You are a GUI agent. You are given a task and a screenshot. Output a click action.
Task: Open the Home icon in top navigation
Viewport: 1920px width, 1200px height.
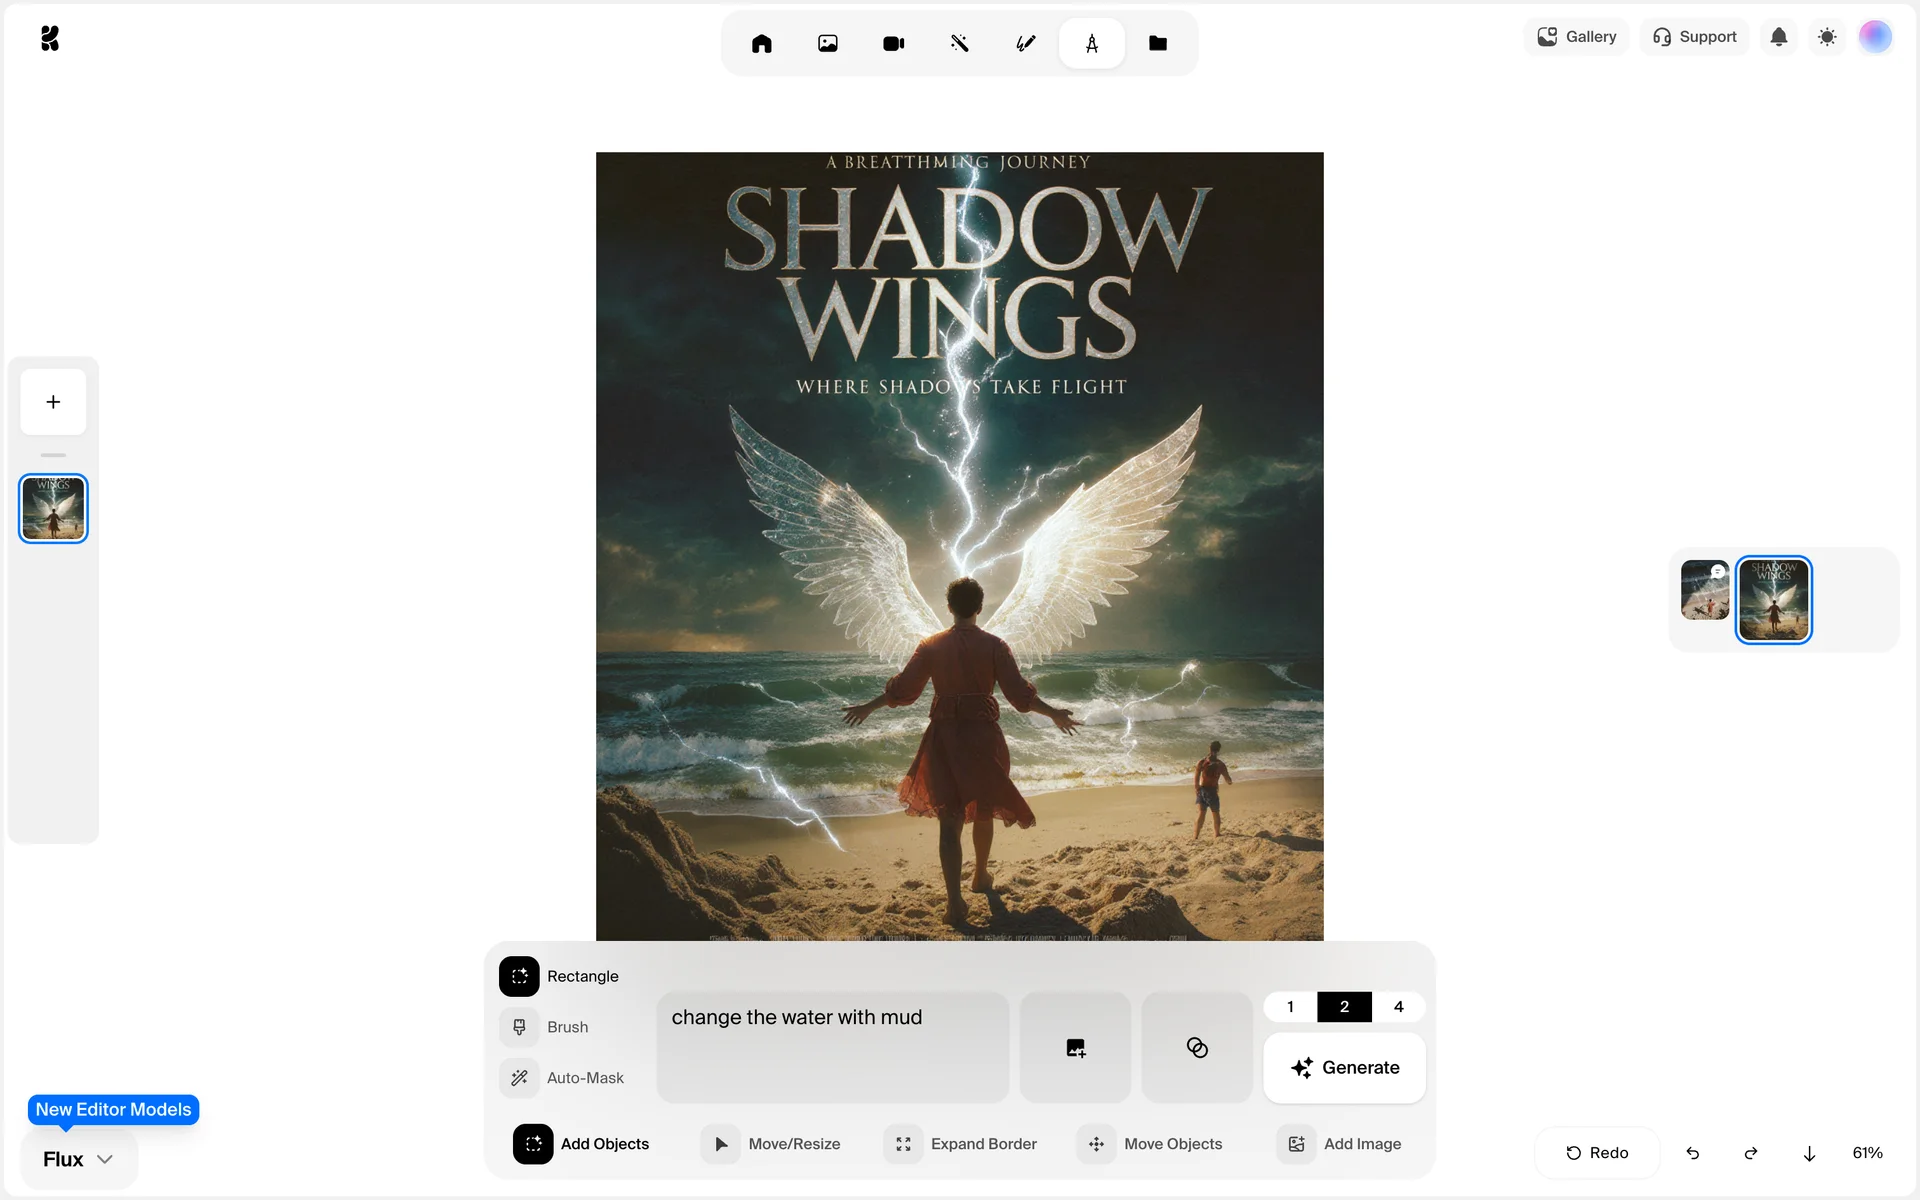point(761,43)
